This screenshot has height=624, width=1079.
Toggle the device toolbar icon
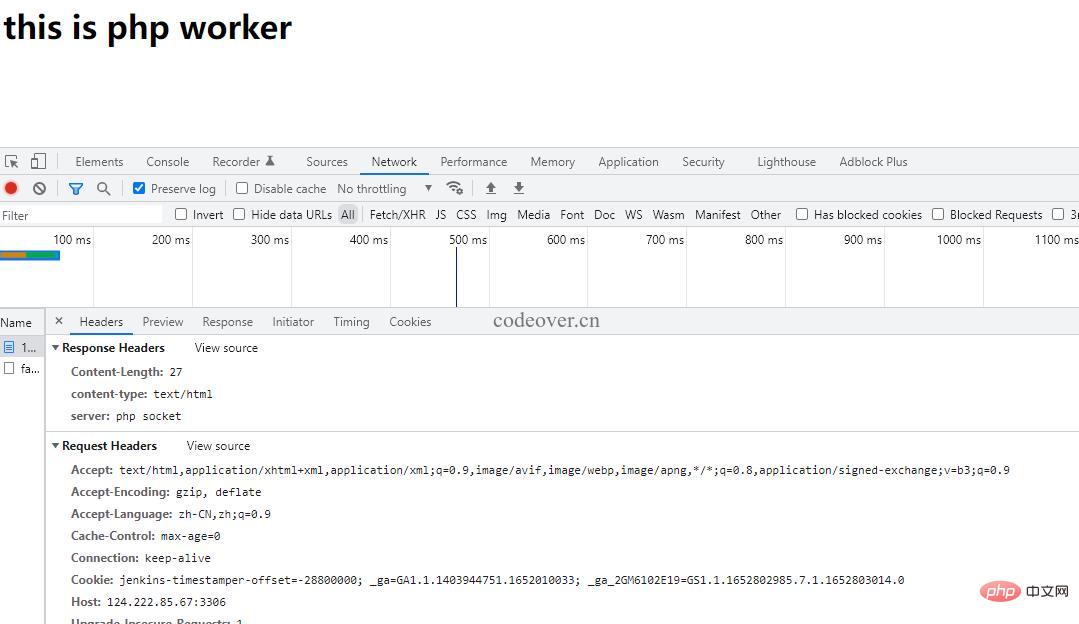(x=39, y=162)
